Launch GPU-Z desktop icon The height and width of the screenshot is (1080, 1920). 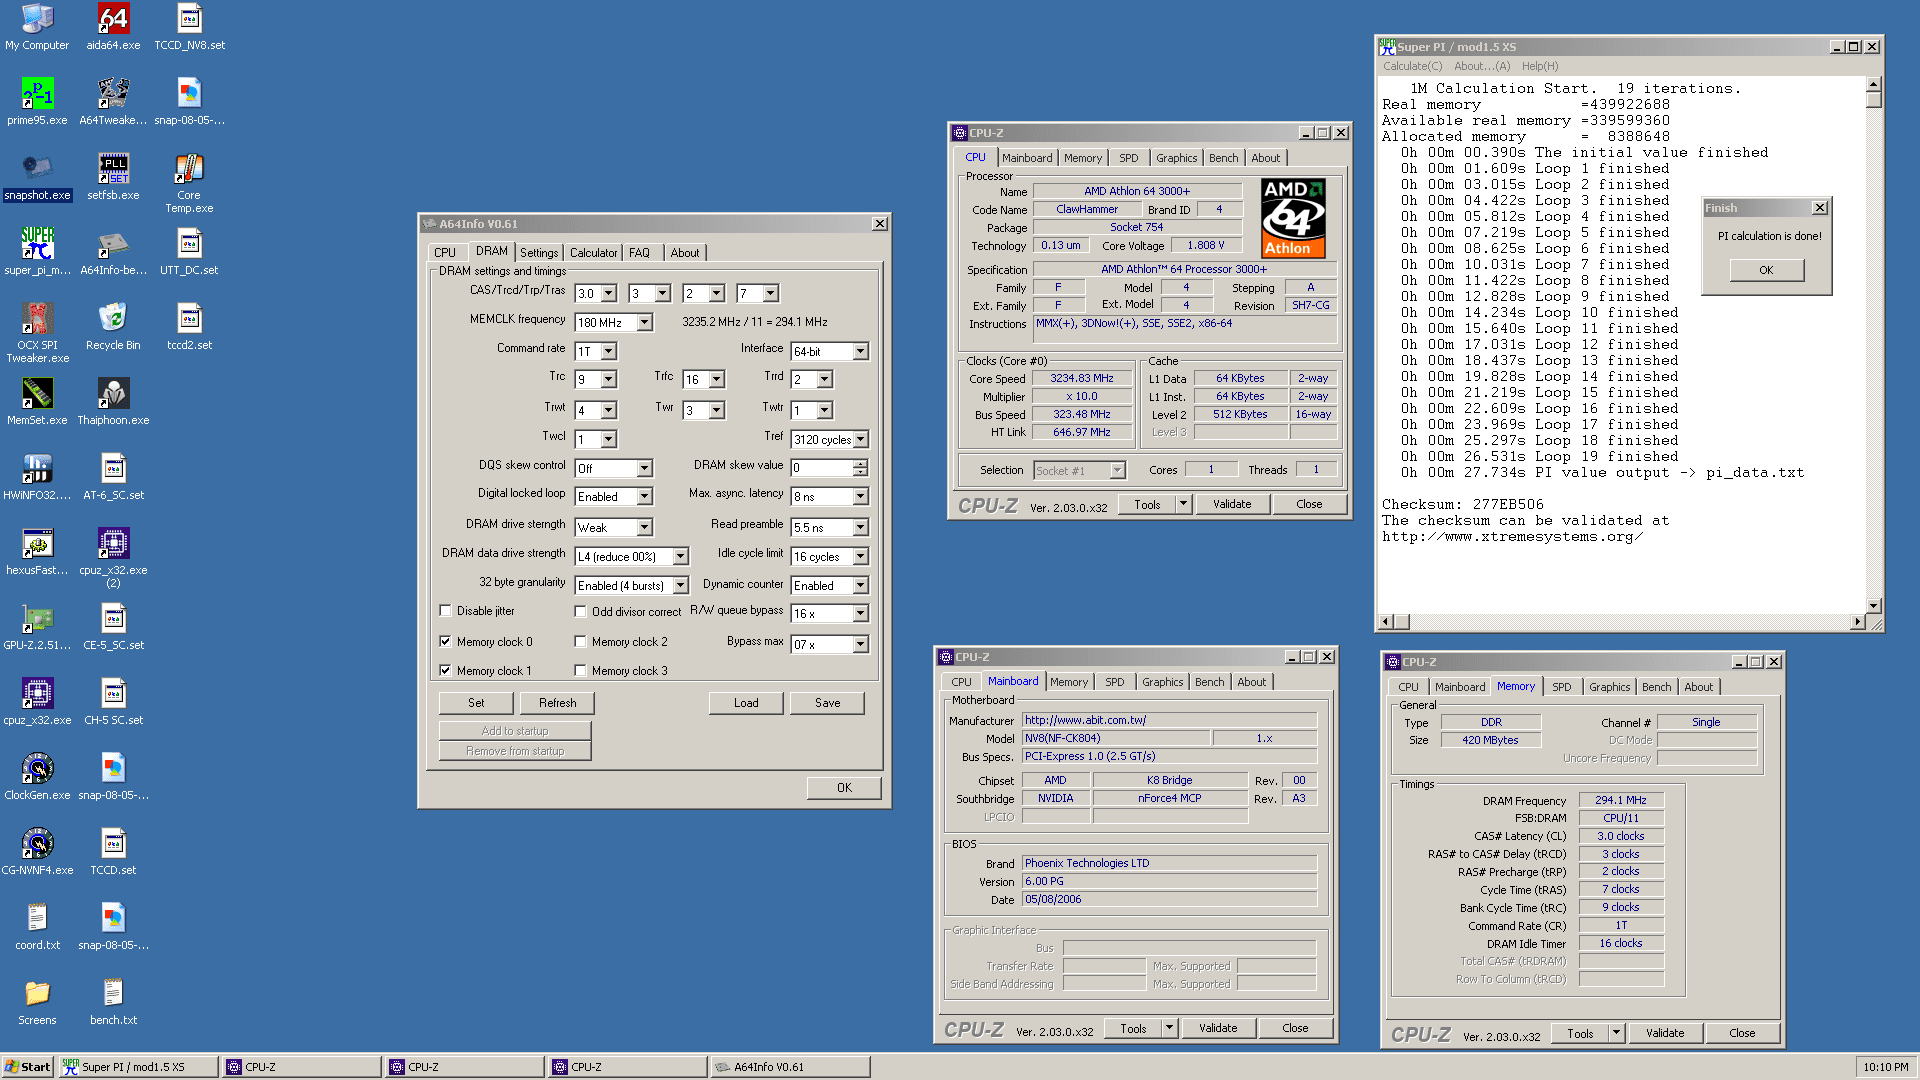pos(37,627)
